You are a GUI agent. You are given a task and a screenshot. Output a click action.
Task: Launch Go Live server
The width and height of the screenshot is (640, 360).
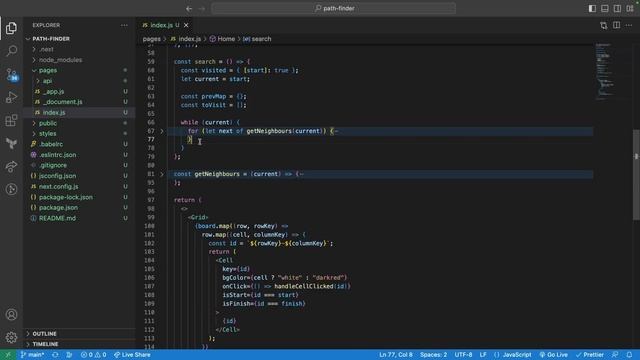553,355
